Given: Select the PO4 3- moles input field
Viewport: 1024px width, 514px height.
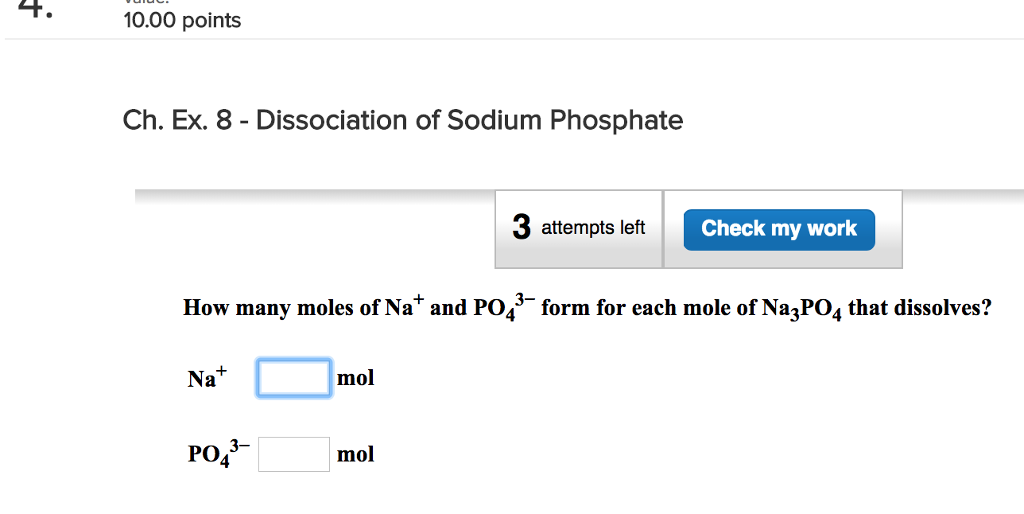Looking at the screenshot, I should 294,454.
